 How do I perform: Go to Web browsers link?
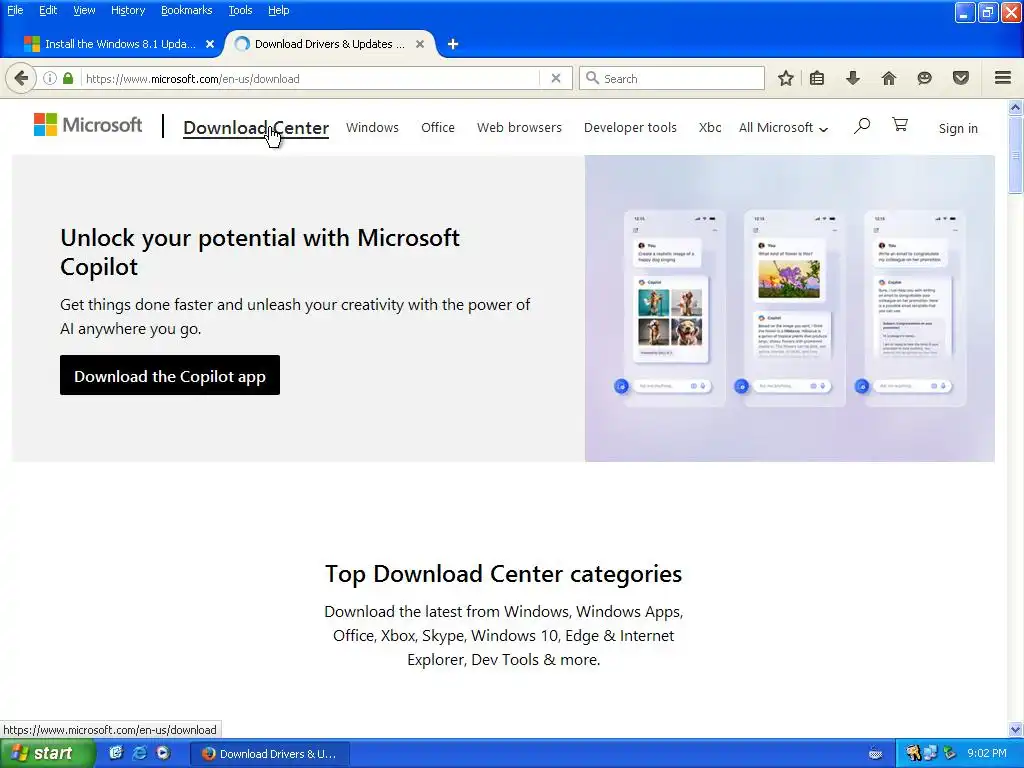(519, 128)
